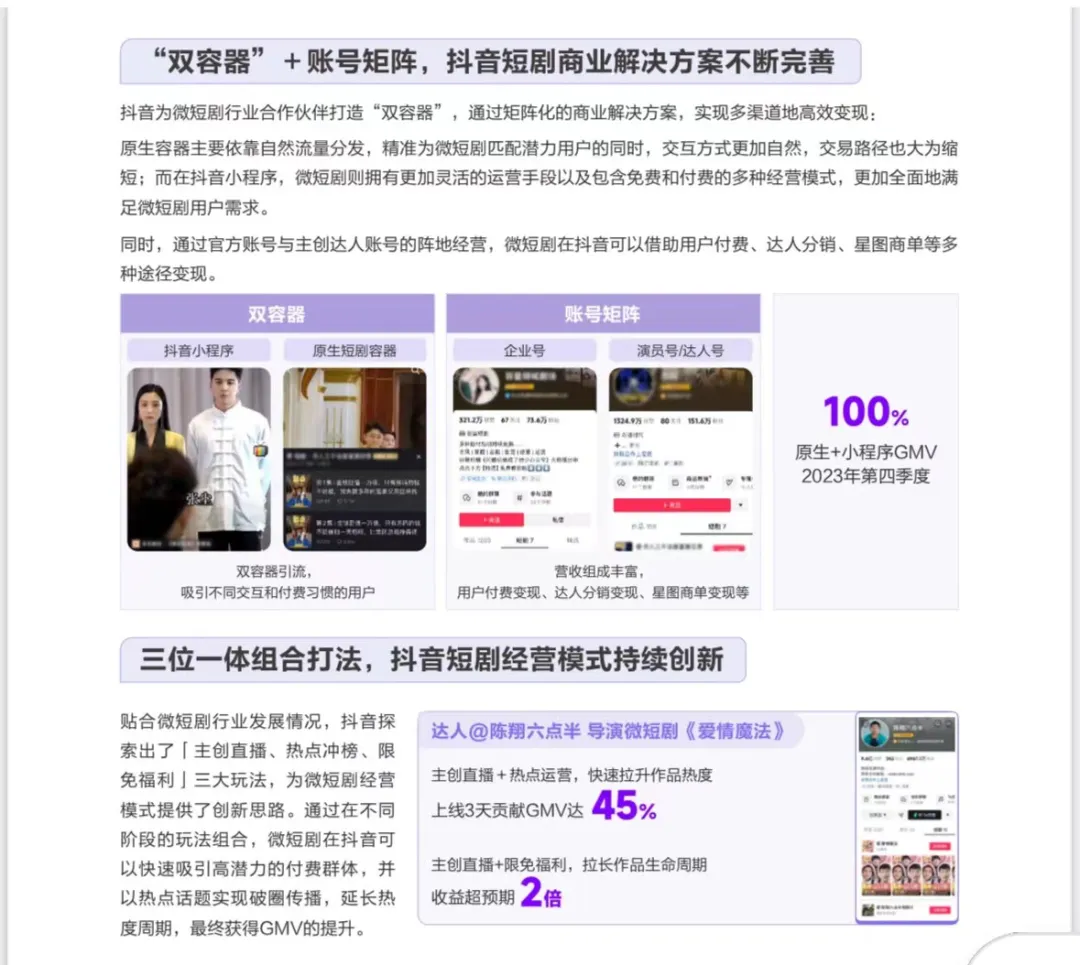Click the 演员号/达人号 label

[x=681, y=351]
